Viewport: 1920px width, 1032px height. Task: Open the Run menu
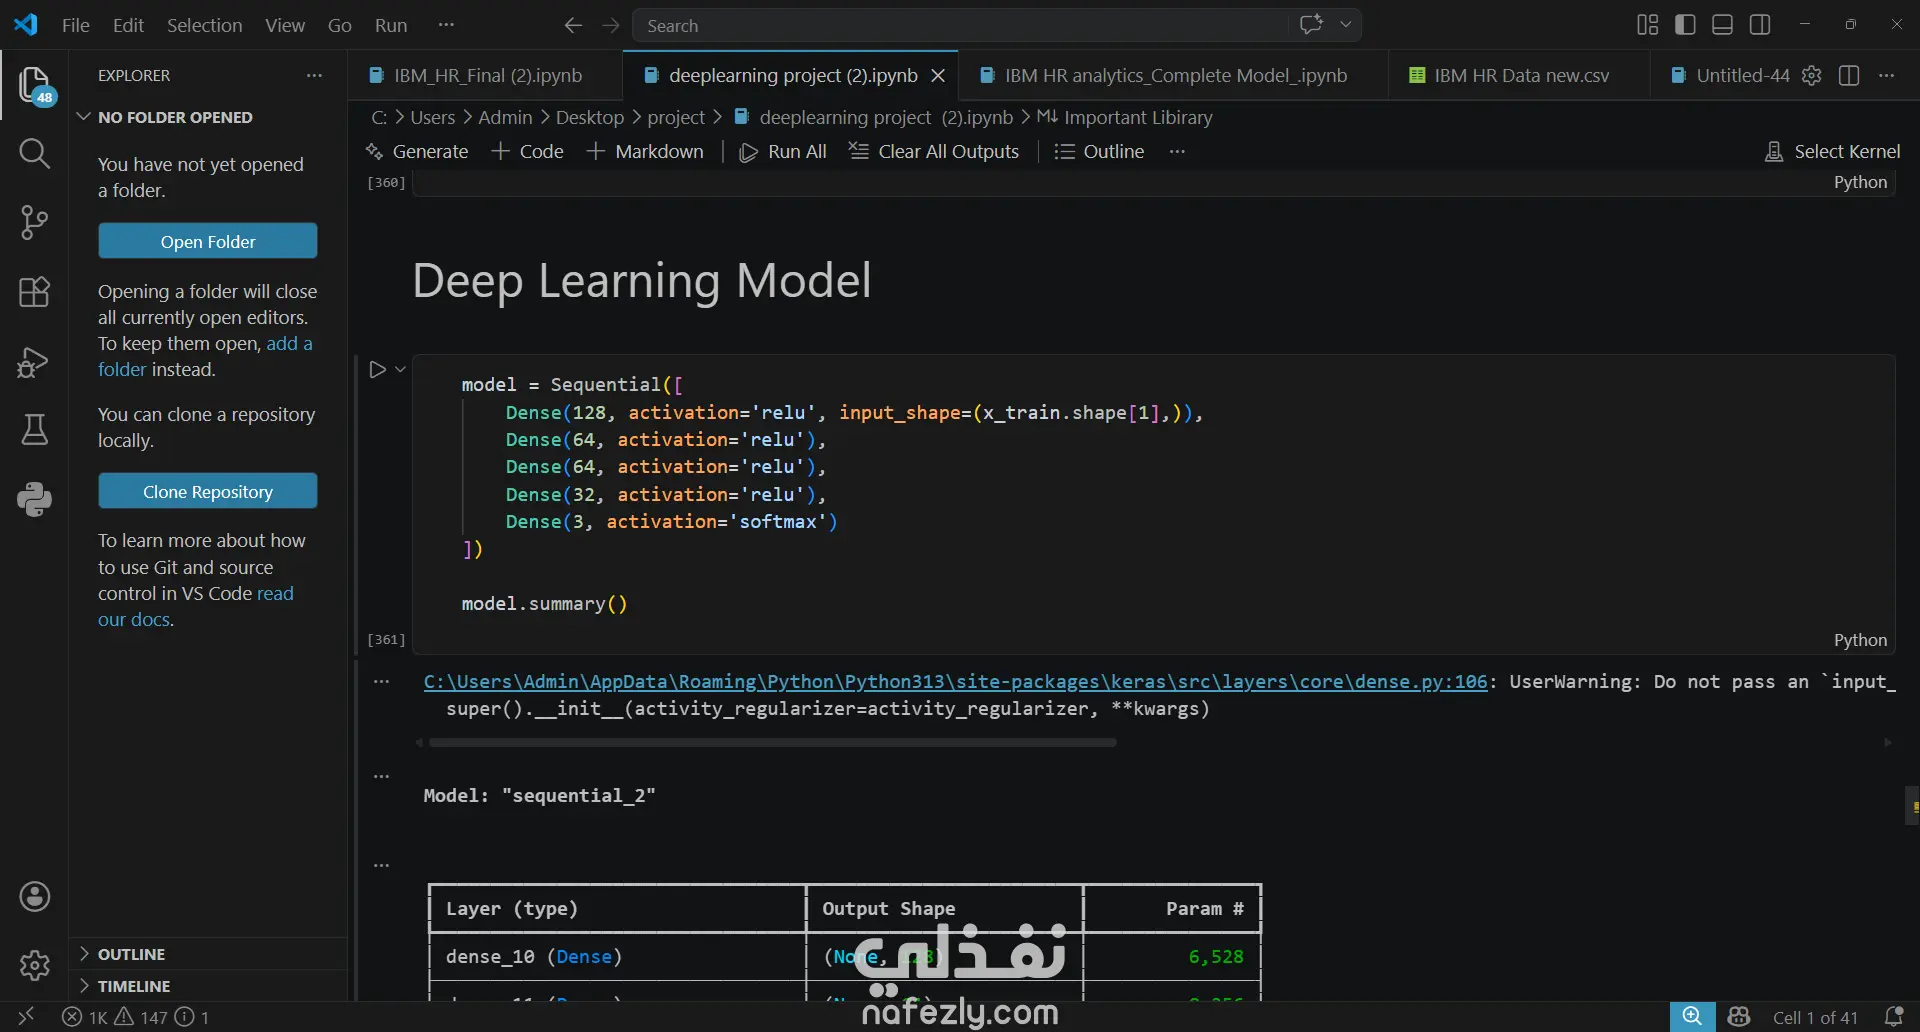[391, 25]
